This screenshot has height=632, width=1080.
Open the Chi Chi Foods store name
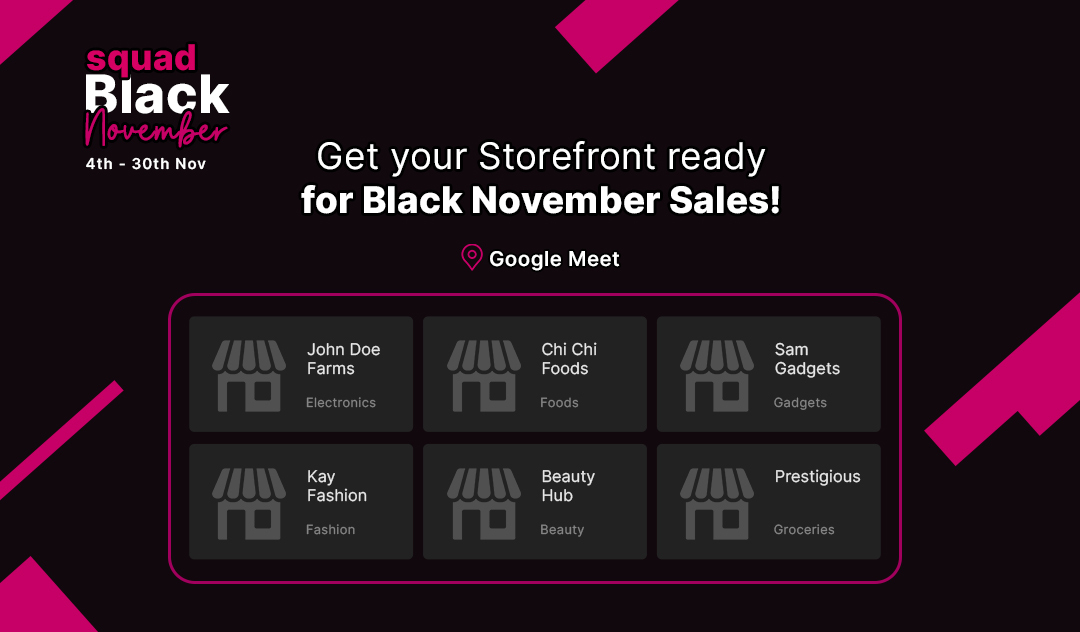click(x=569, y=359)
